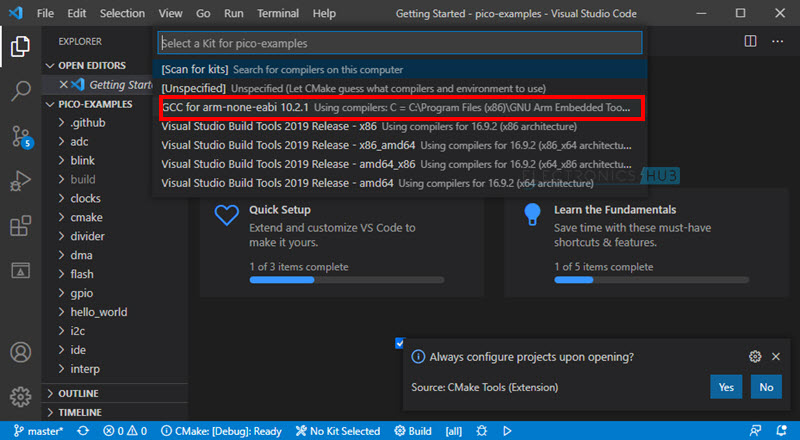Click the notification settings gear icon
This screenshot has height=440, width=800.
(x=755, y=356)
